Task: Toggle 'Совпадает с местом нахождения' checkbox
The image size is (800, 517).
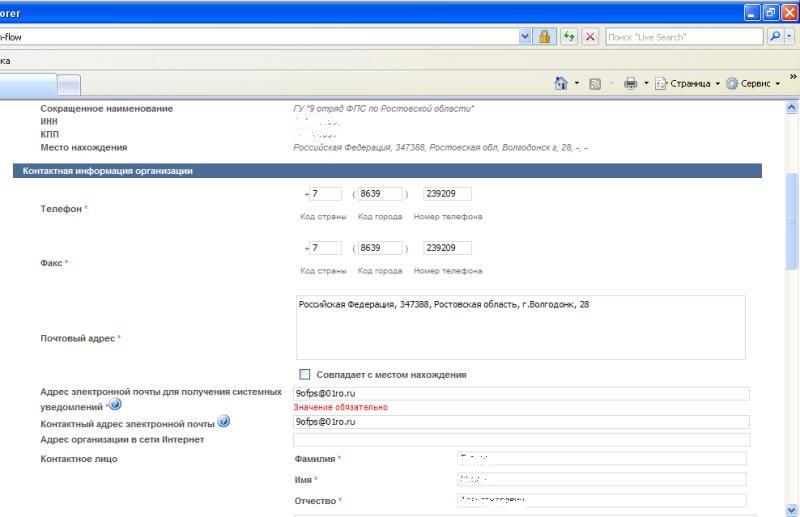Action: click(305, 375)
